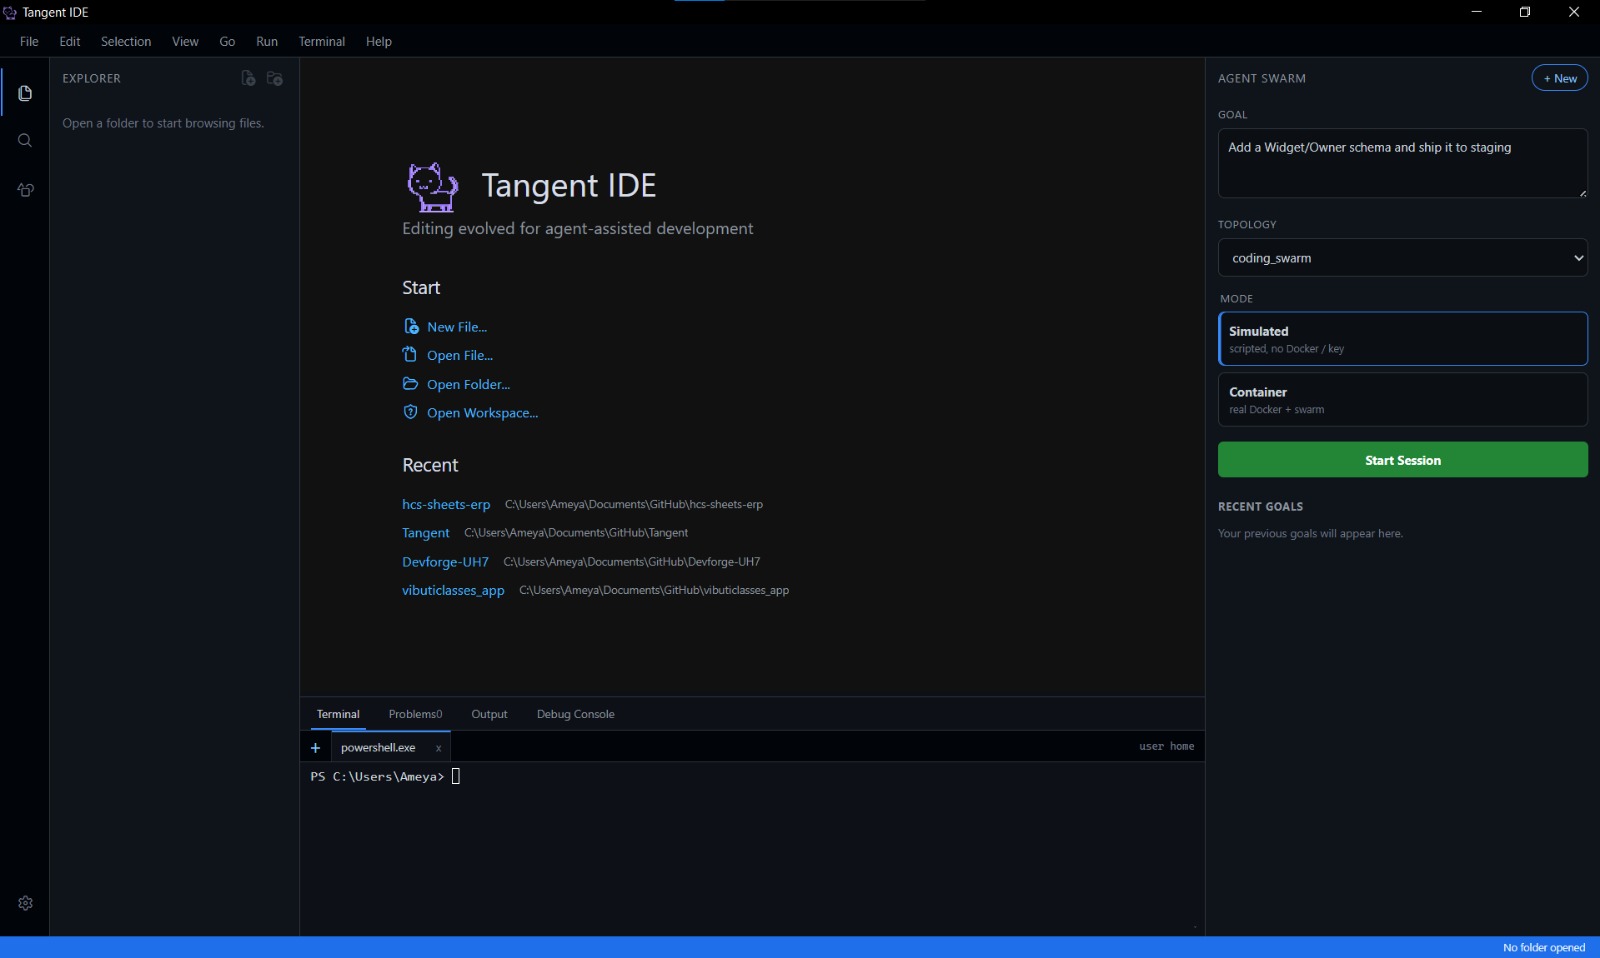The width and height of the screenshot is (1600, 958).
Task: Close the powershell.exe terminal tab
Action: (x=438, y=748)
